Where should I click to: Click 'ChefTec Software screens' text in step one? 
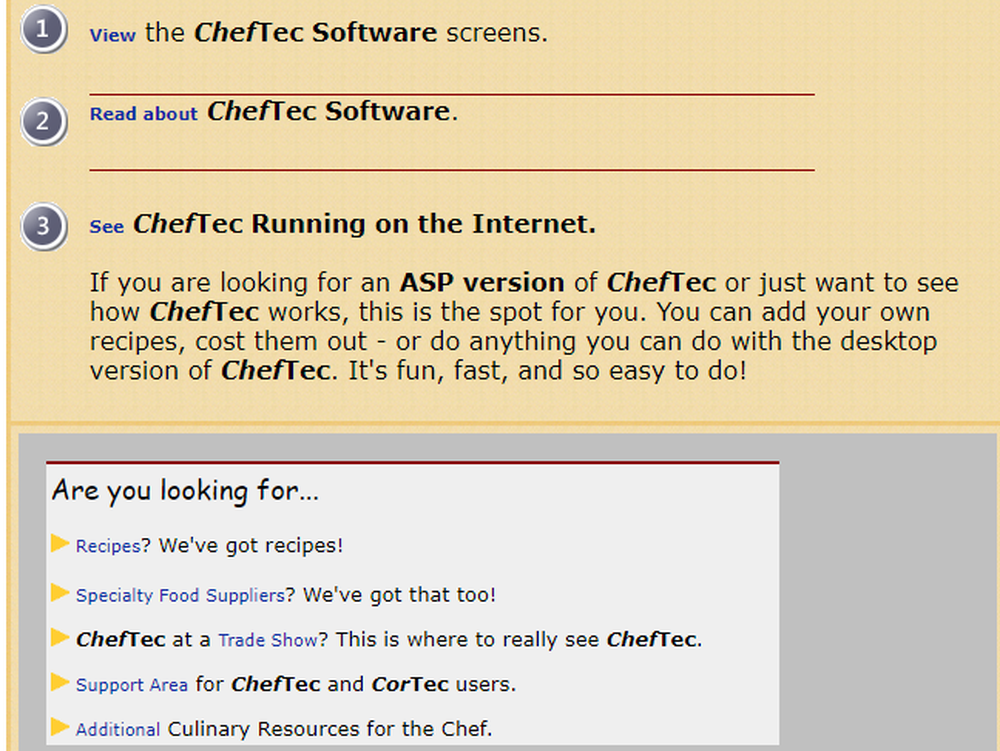[x=371, y=33]
